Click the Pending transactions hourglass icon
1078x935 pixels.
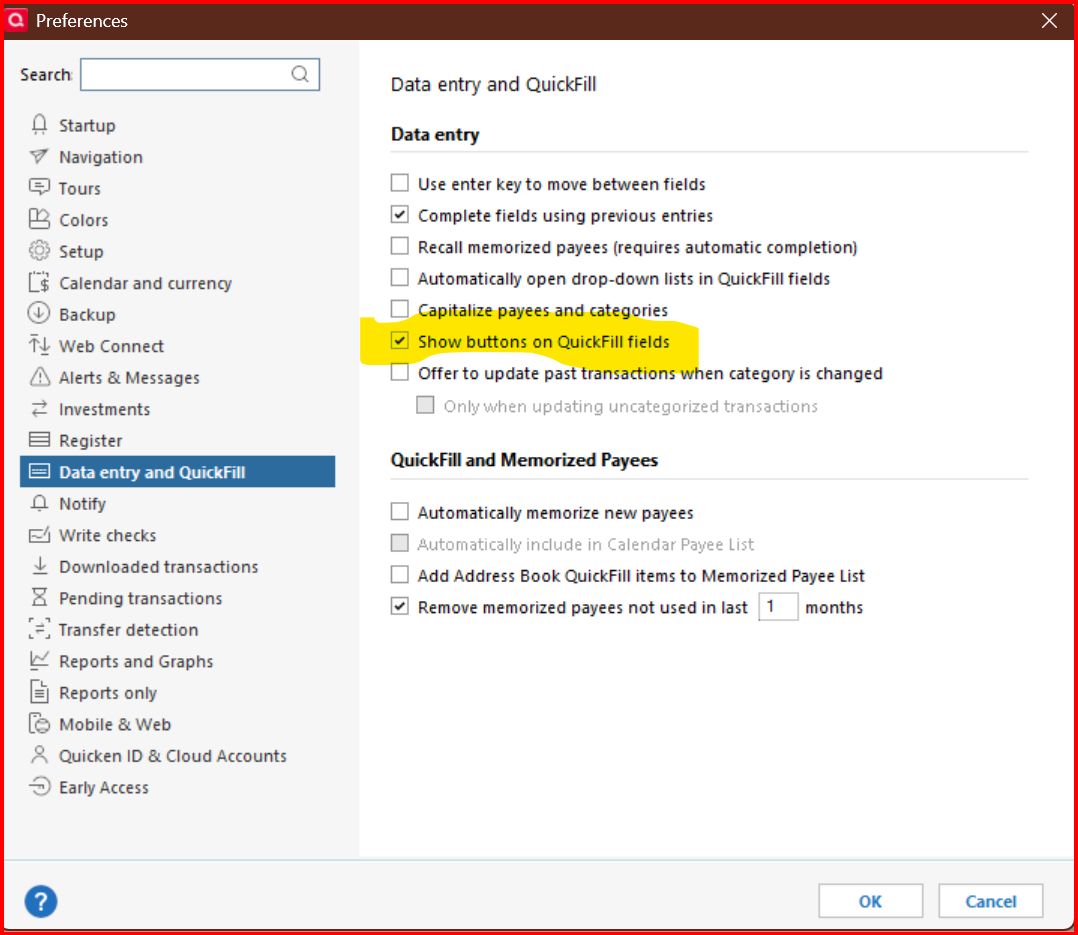[x=39, y=597]
